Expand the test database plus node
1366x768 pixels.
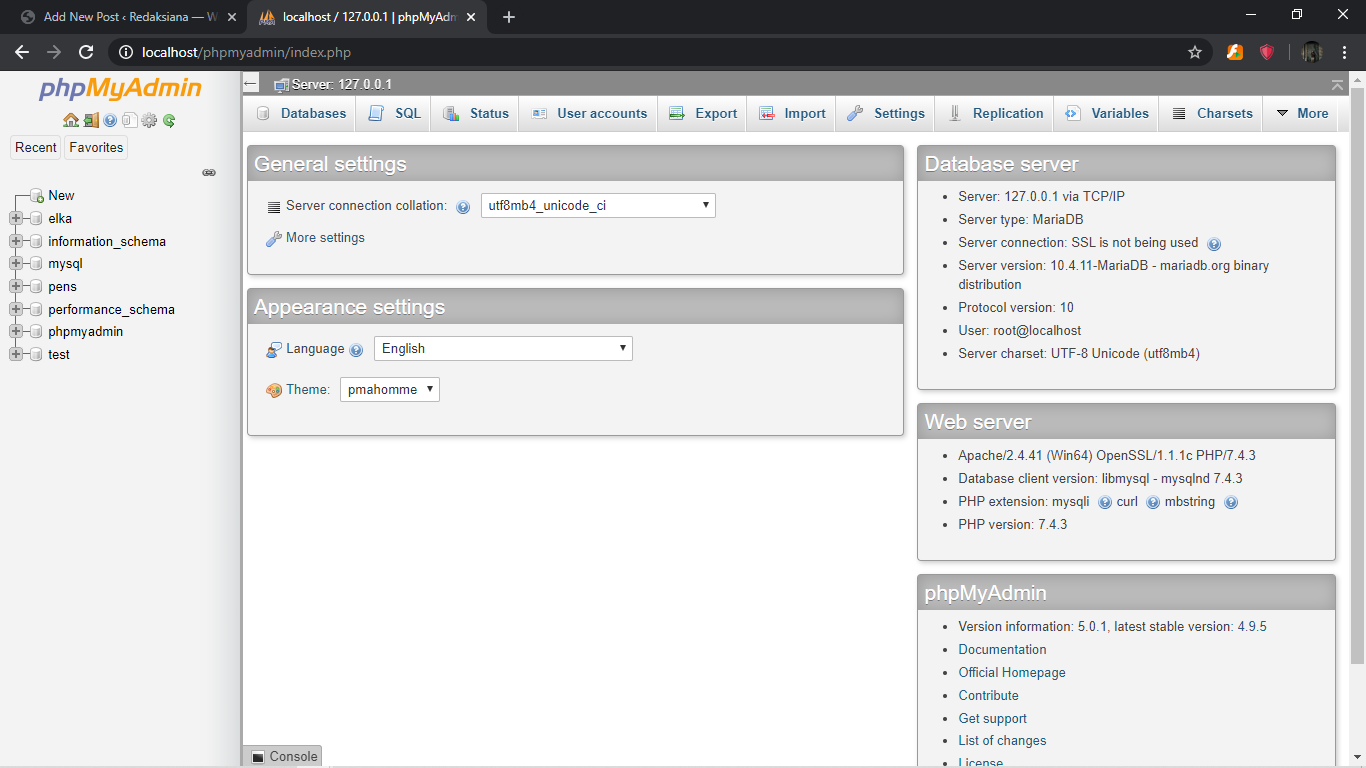coord(15,355)
